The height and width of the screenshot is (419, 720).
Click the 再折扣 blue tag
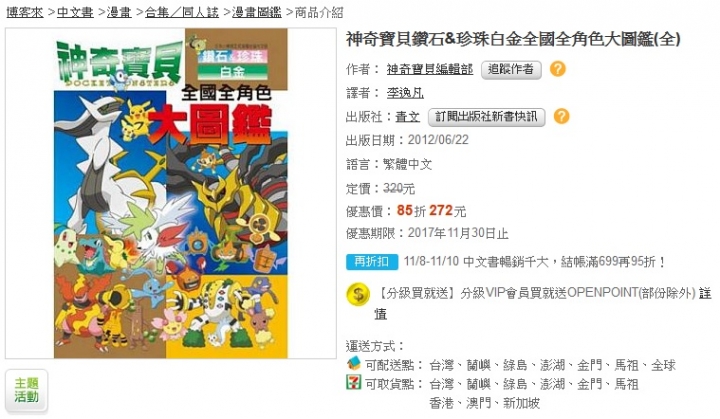click(x=372, y=261)
